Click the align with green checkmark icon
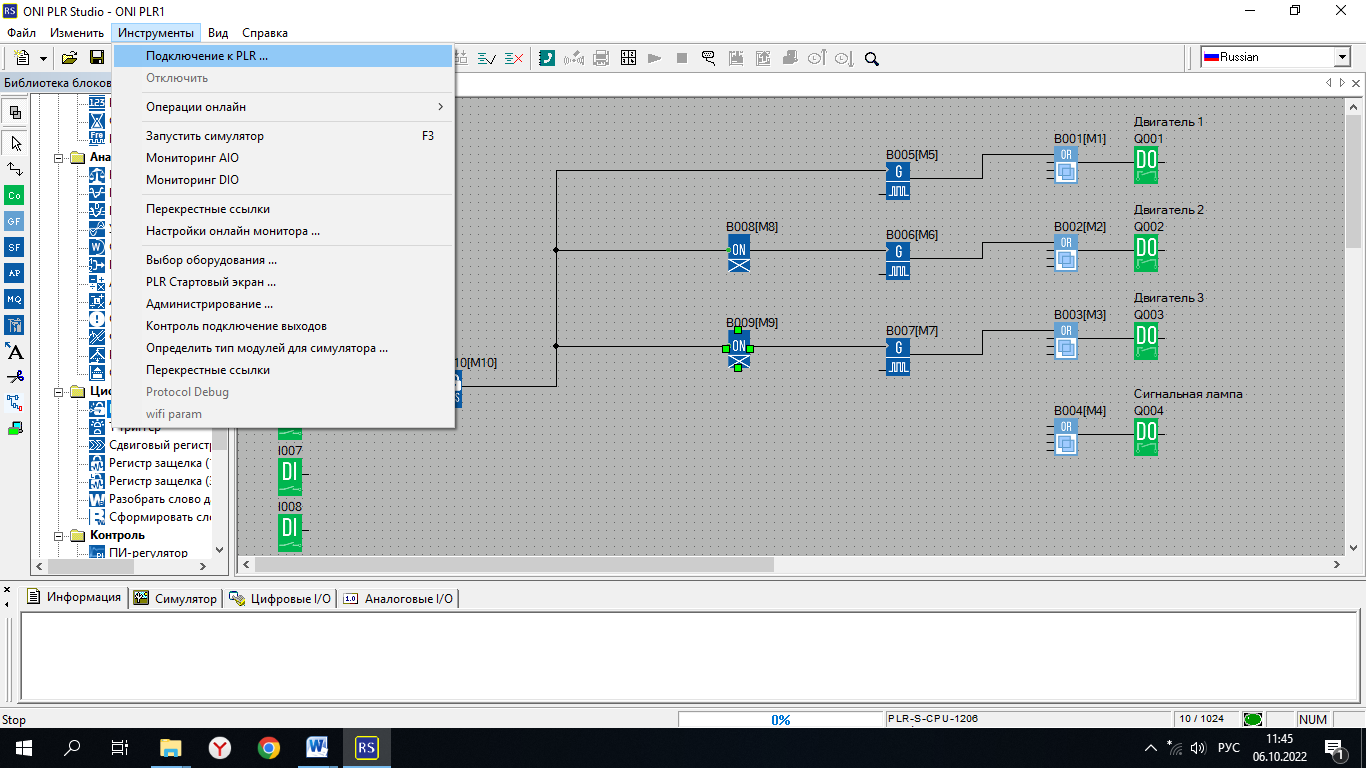The image size is (1366, 768). click(487, 58)
